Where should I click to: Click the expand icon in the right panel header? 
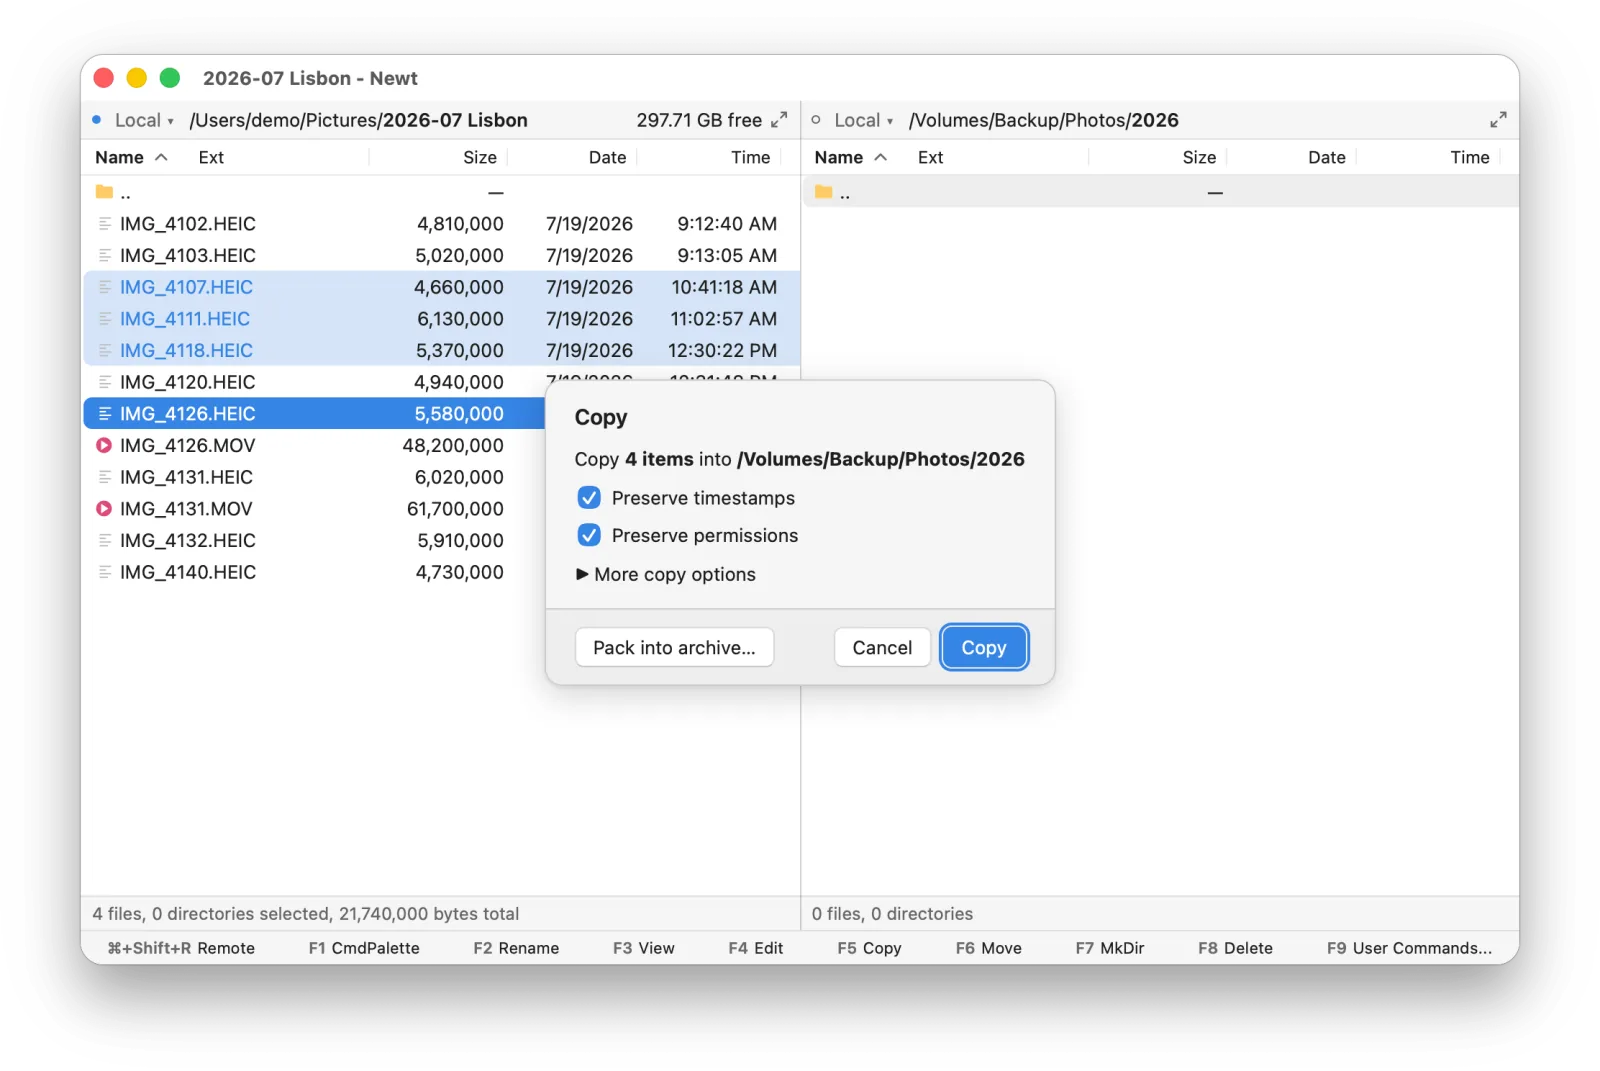click(x=1498, y=120)
